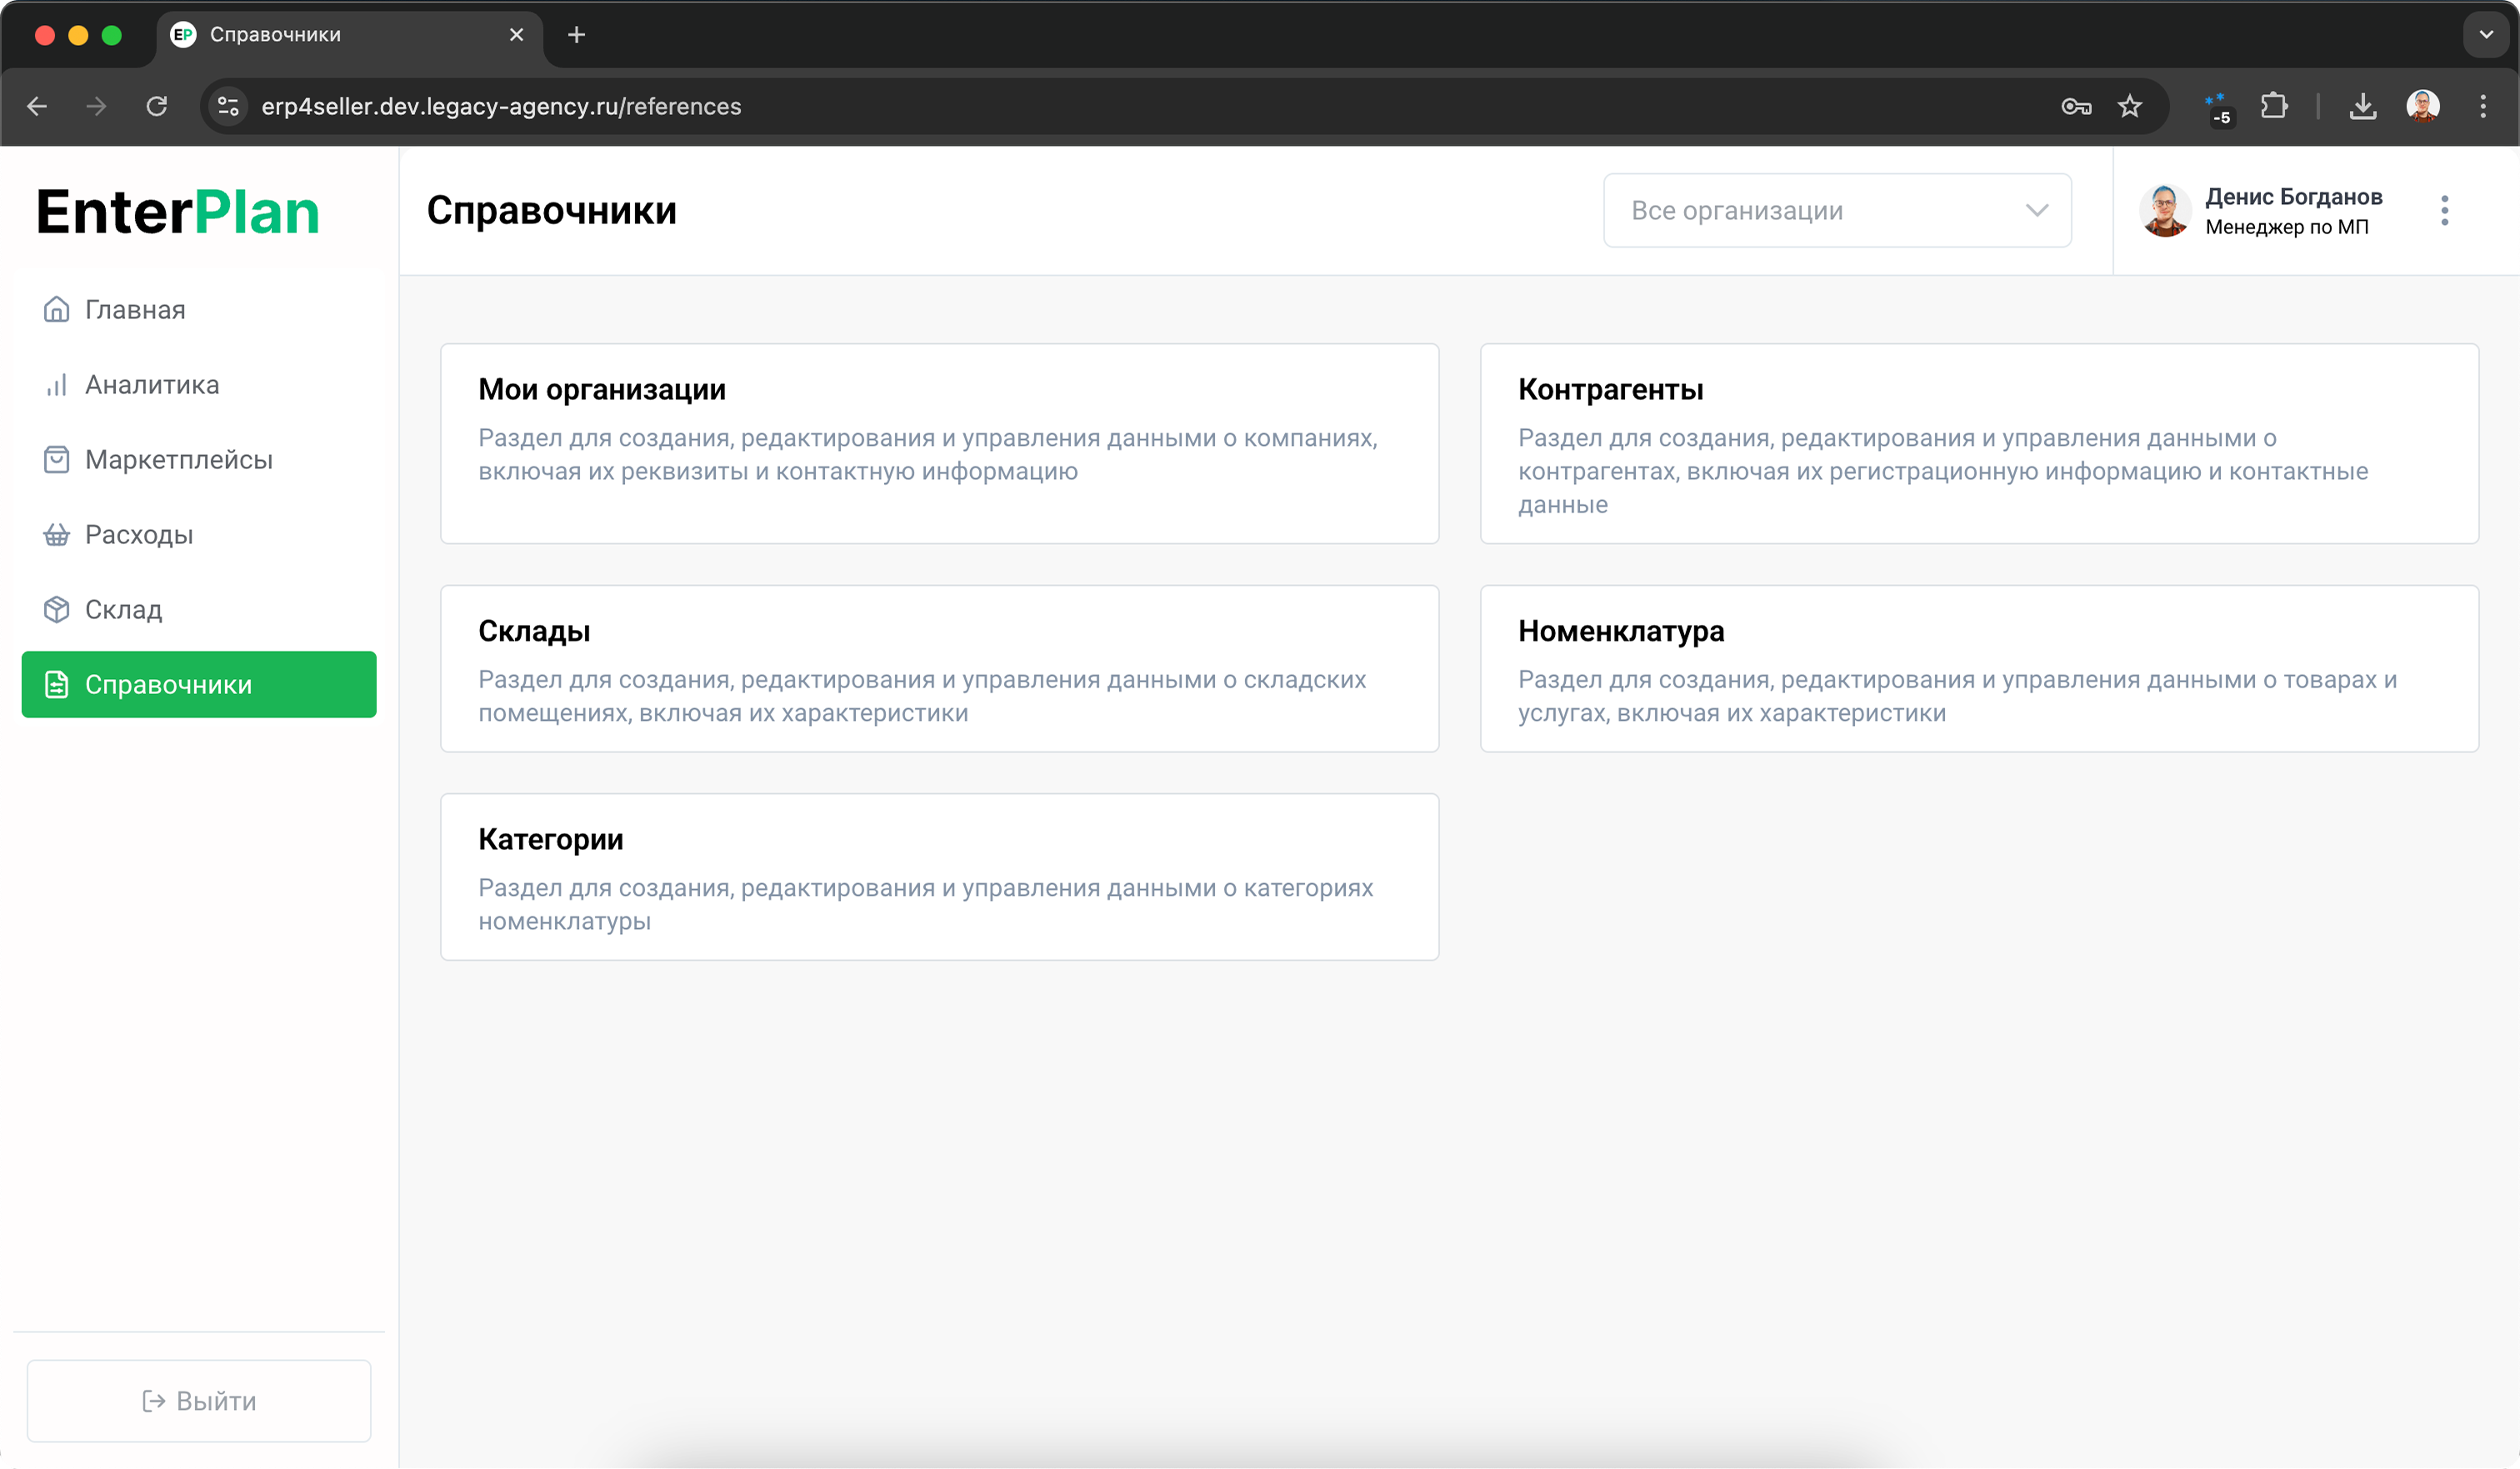2520x1469 pixels.
Task: Click the downloads icon in browser toolbar
Action: click(x=2362, y=106)
